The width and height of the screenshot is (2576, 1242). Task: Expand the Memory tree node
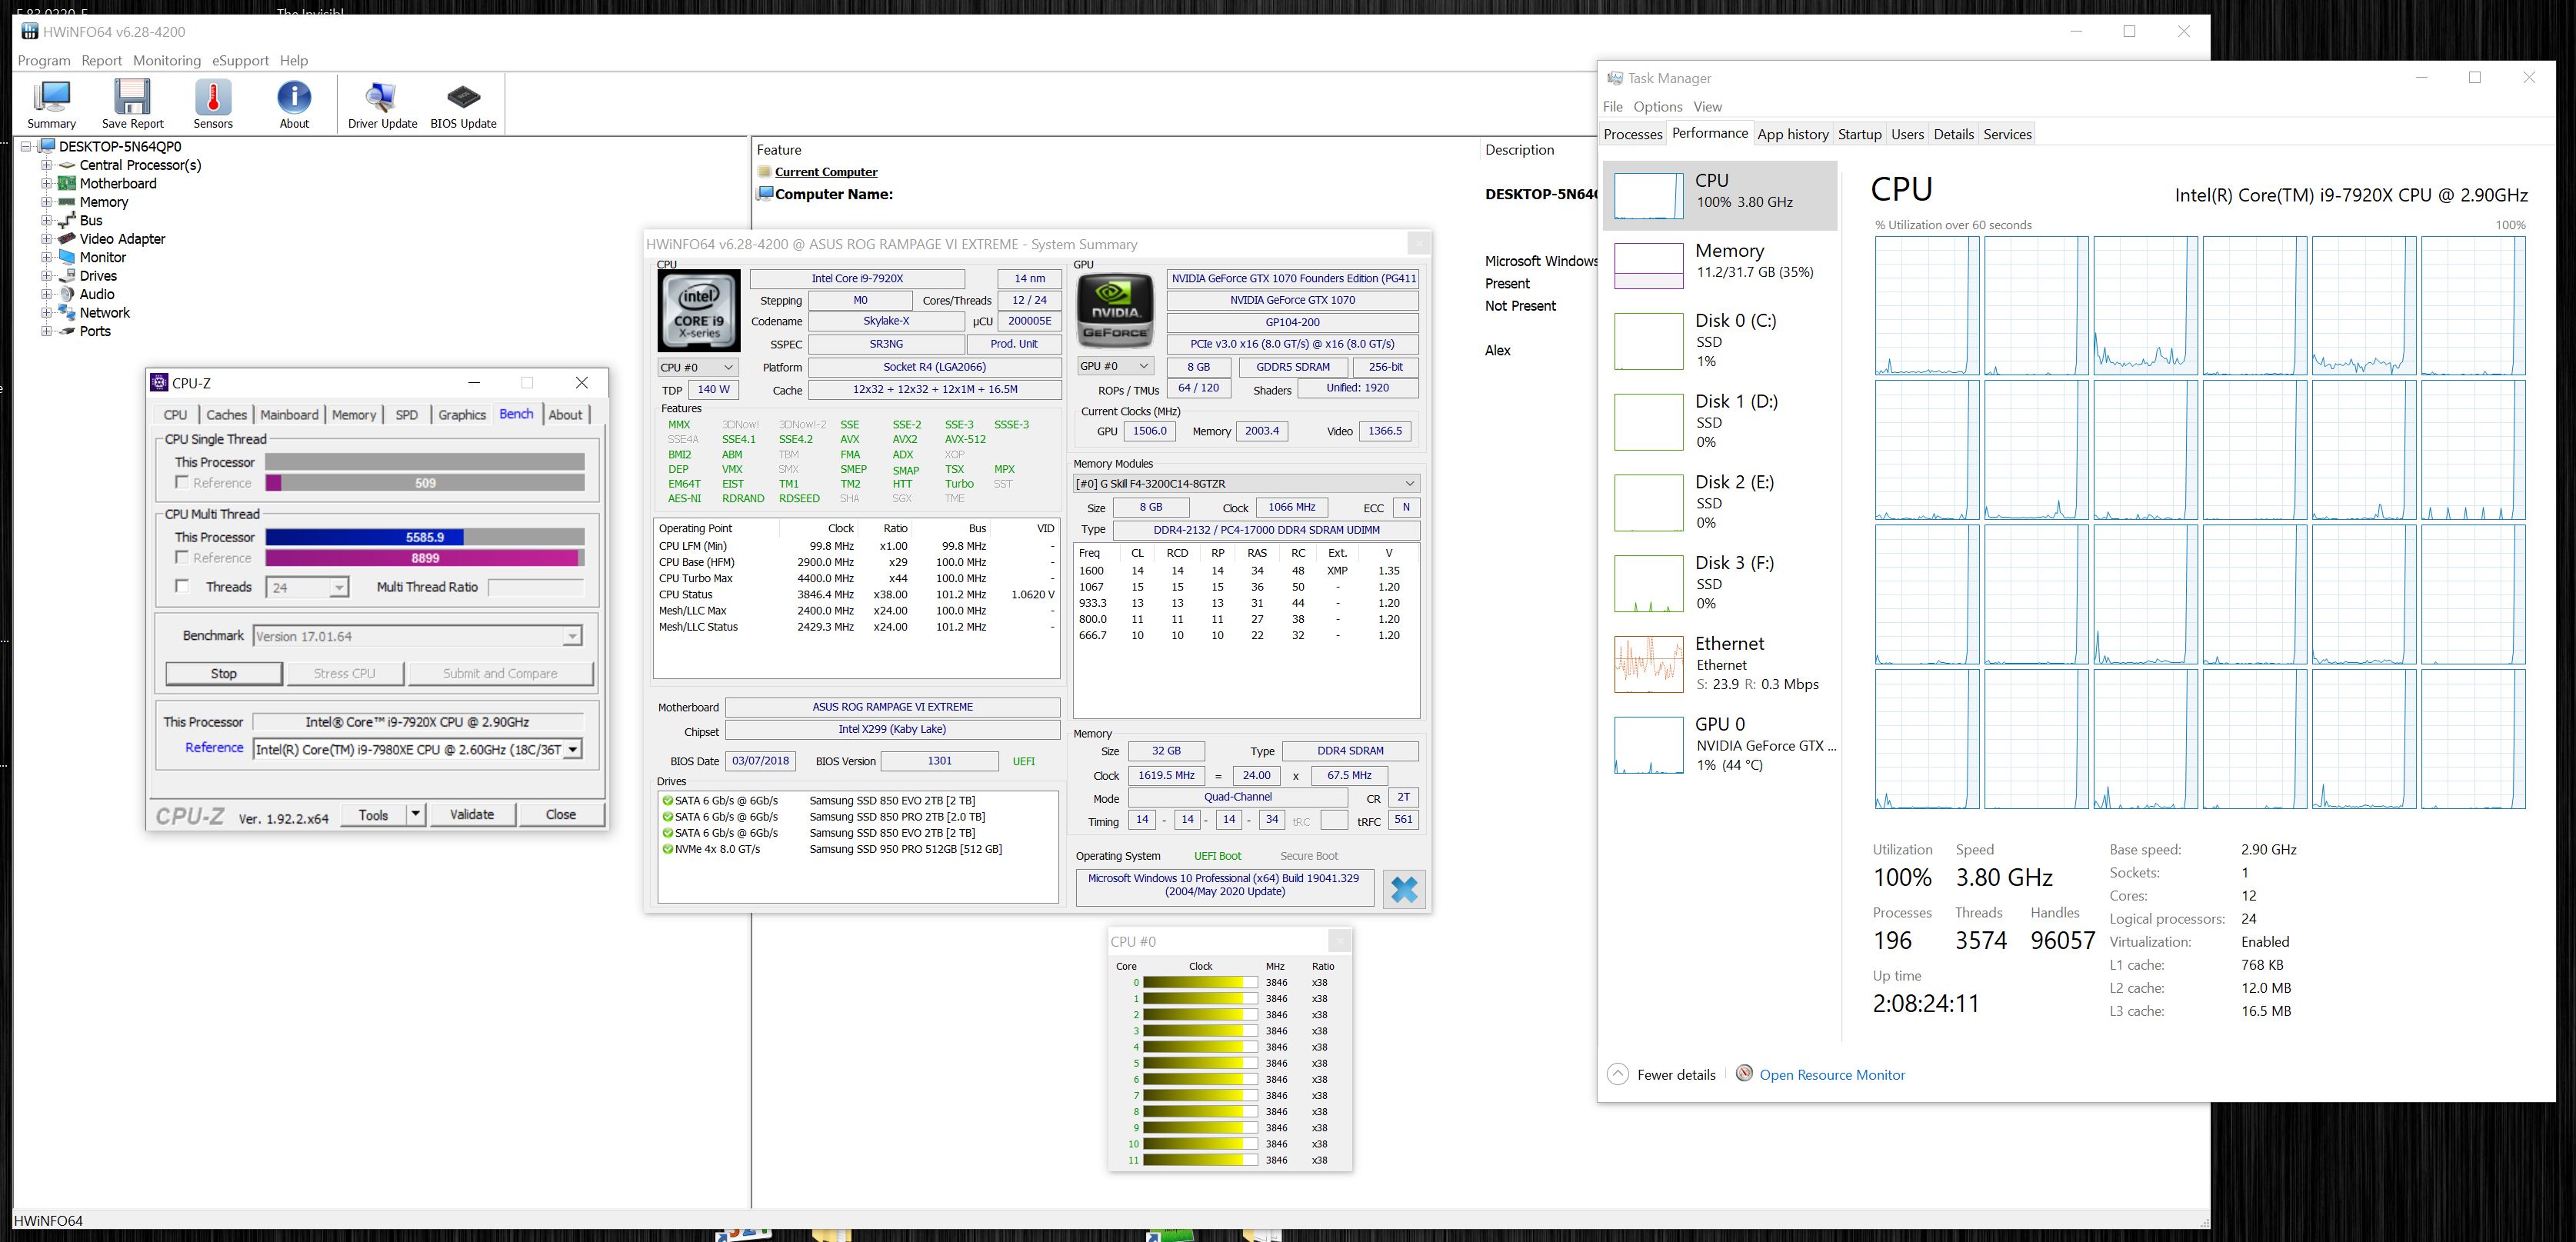46,202
